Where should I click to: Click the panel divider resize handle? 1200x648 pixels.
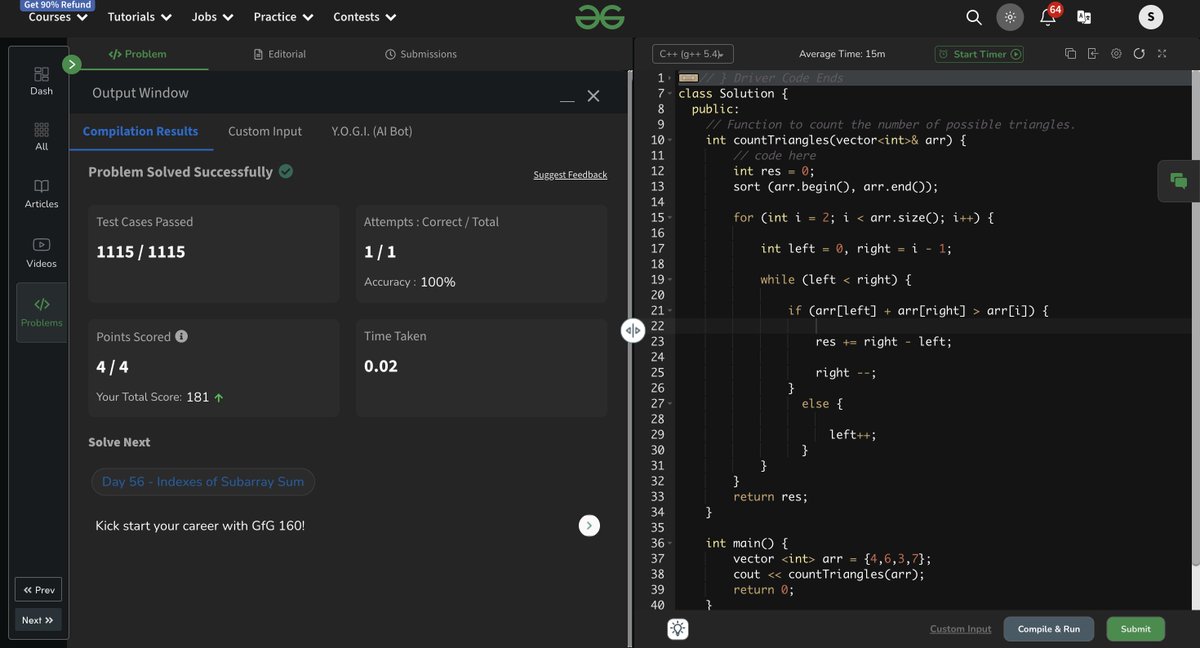632,331
